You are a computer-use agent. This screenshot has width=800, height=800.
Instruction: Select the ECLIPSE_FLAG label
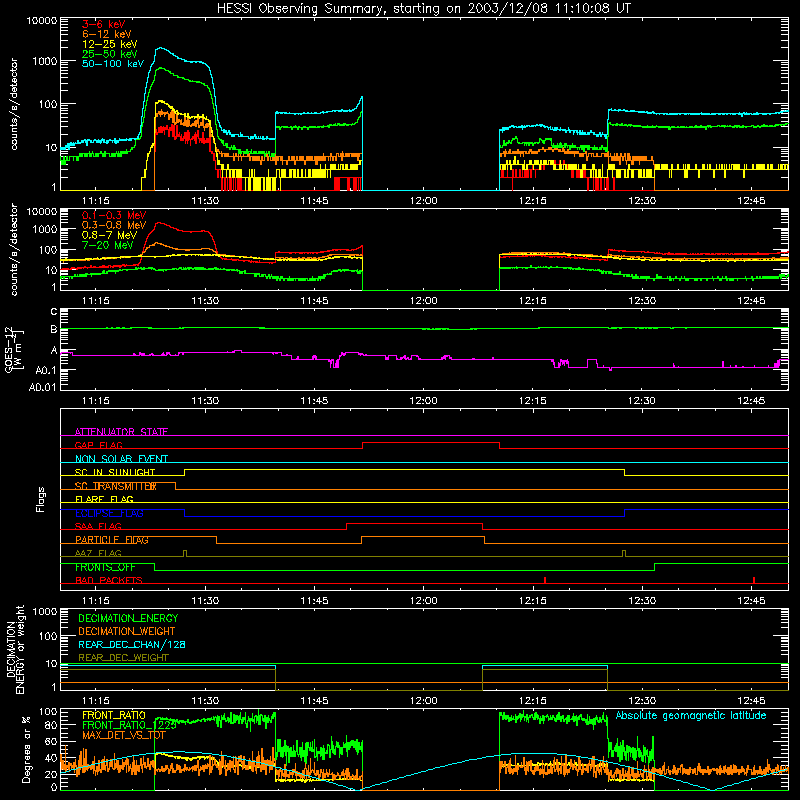coord(109,513)
